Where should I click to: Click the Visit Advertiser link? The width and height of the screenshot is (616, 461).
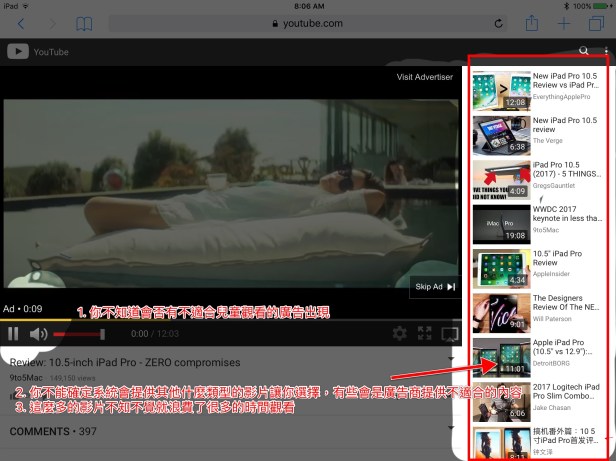point(424,77)
